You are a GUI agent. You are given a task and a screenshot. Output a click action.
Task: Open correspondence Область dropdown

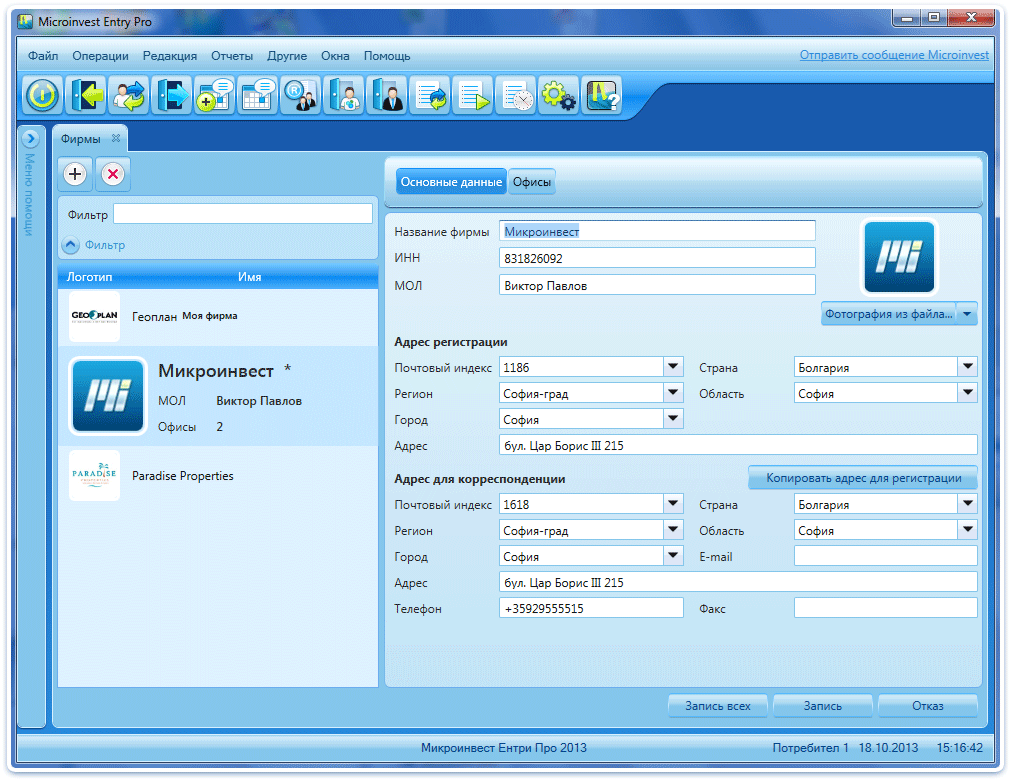pyautogui.click(x=968, y=530)
